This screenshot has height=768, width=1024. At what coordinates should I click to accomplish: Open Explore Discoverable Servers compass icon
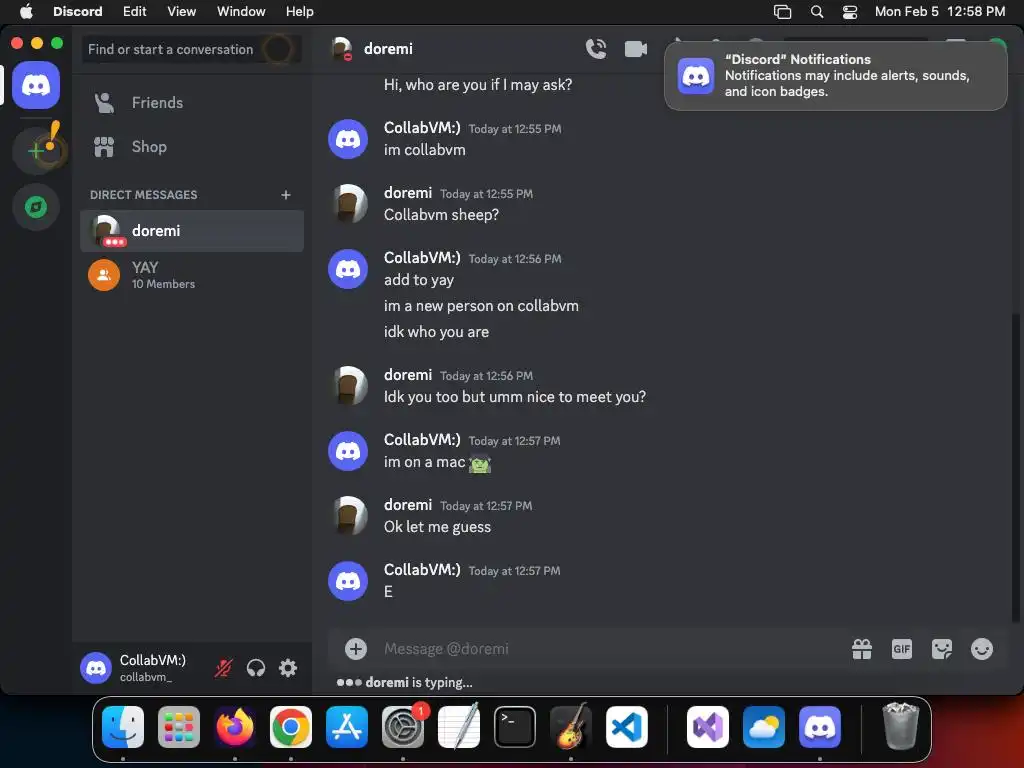coord(36,207)
